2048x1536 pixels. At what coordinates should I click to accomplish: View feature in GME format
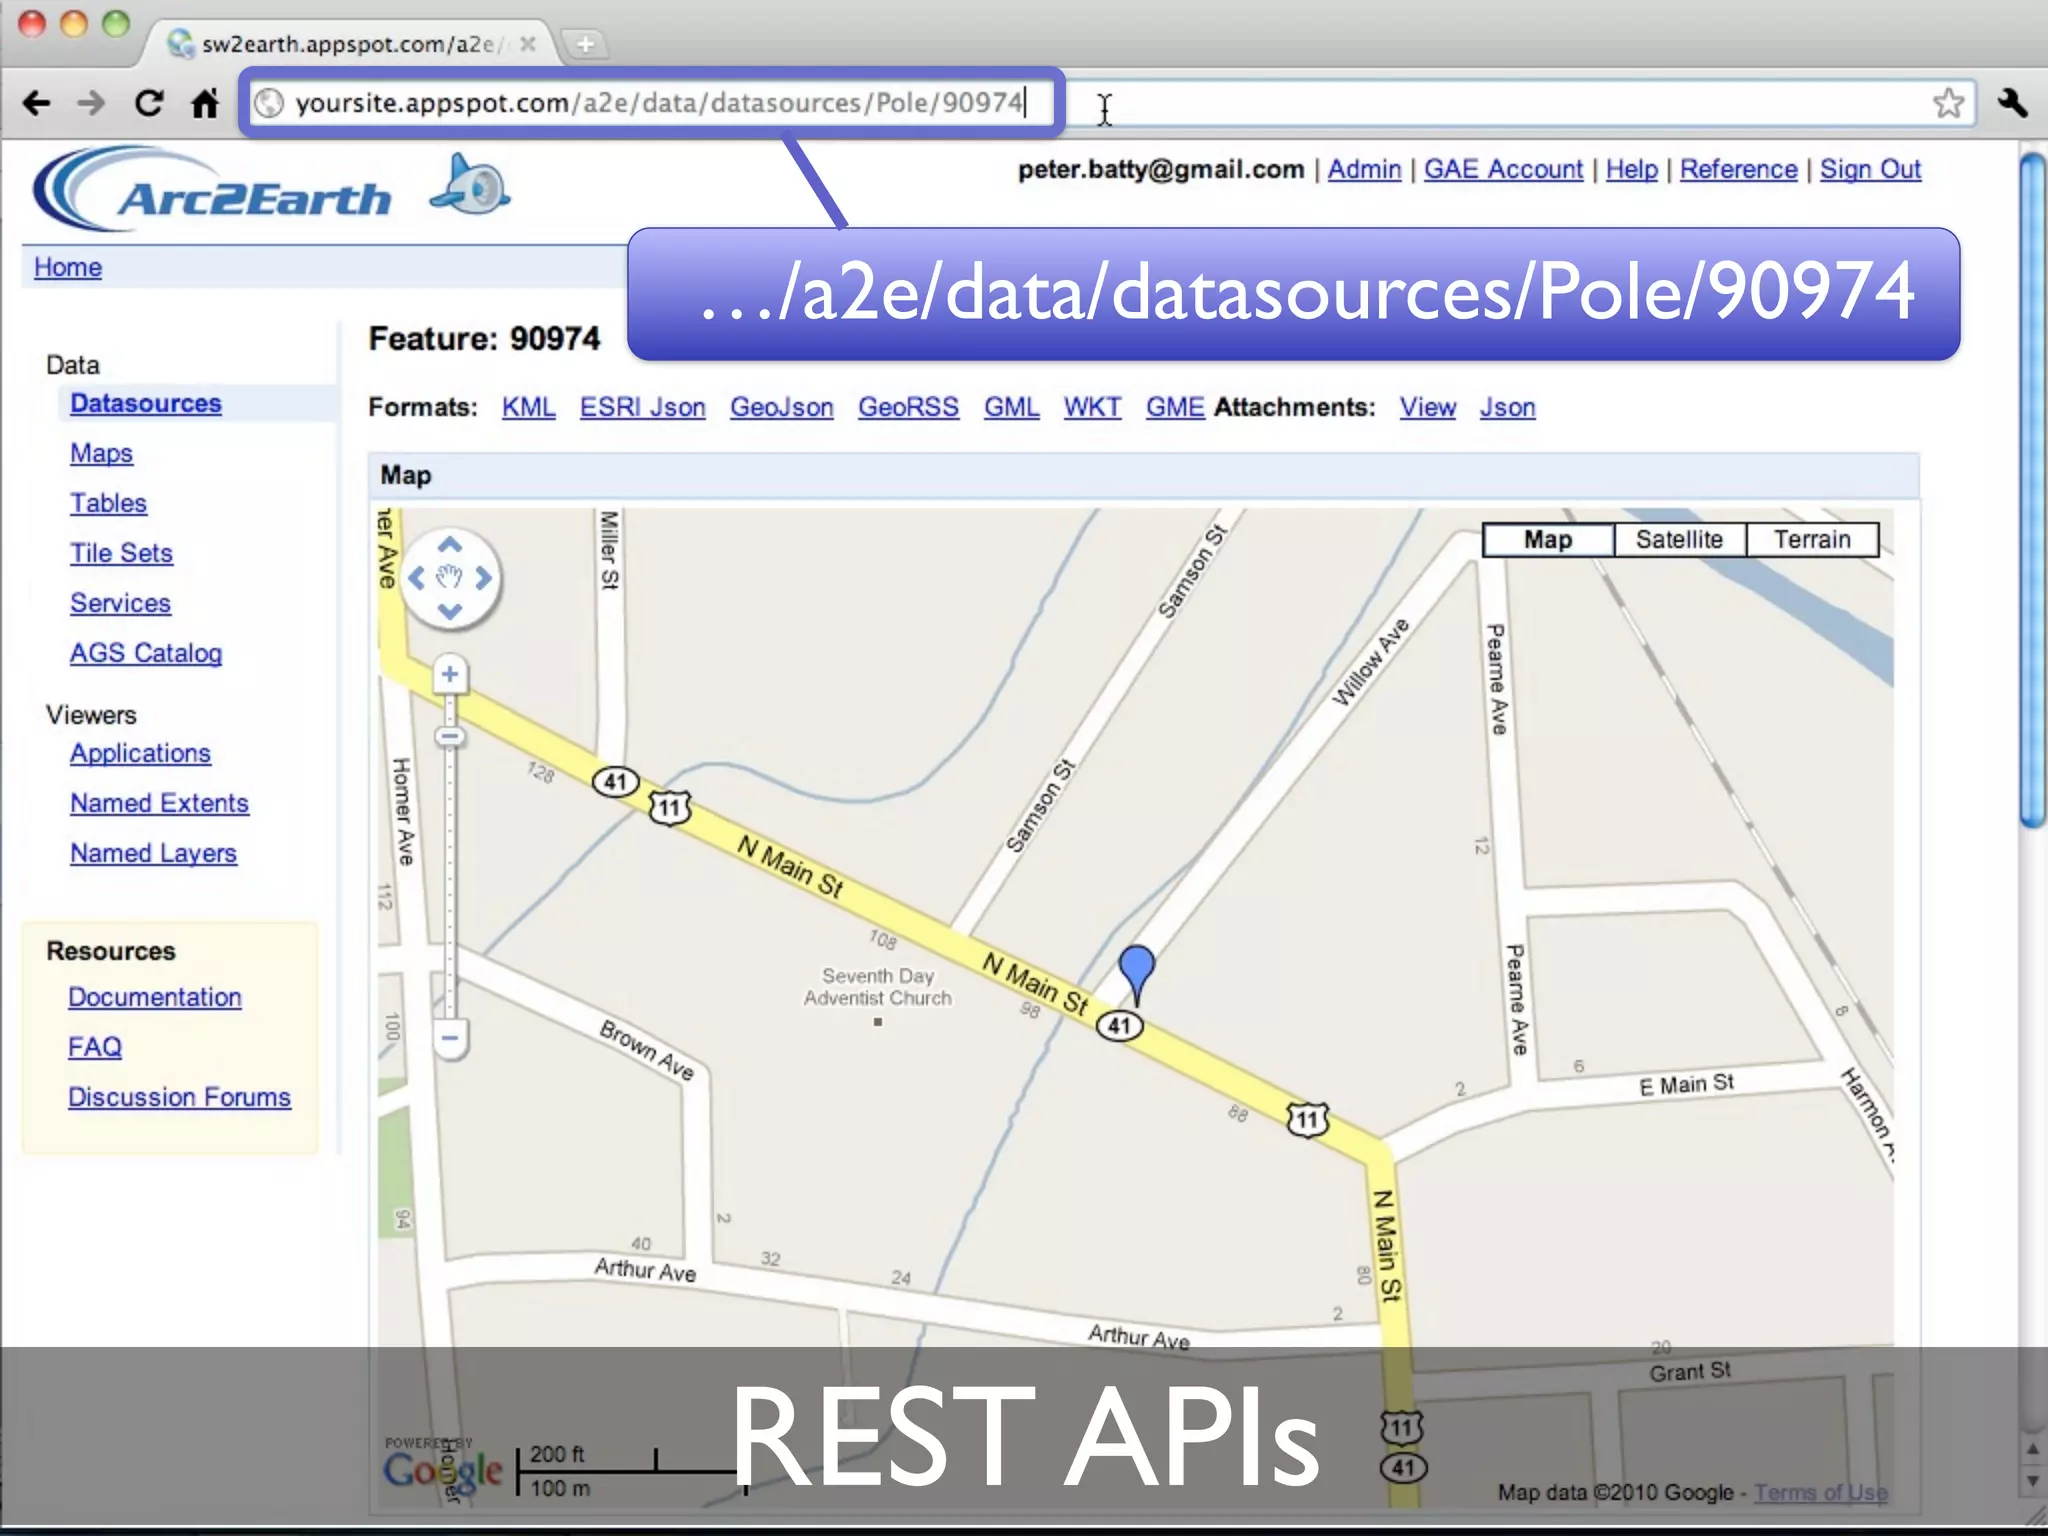point(1175,408)
